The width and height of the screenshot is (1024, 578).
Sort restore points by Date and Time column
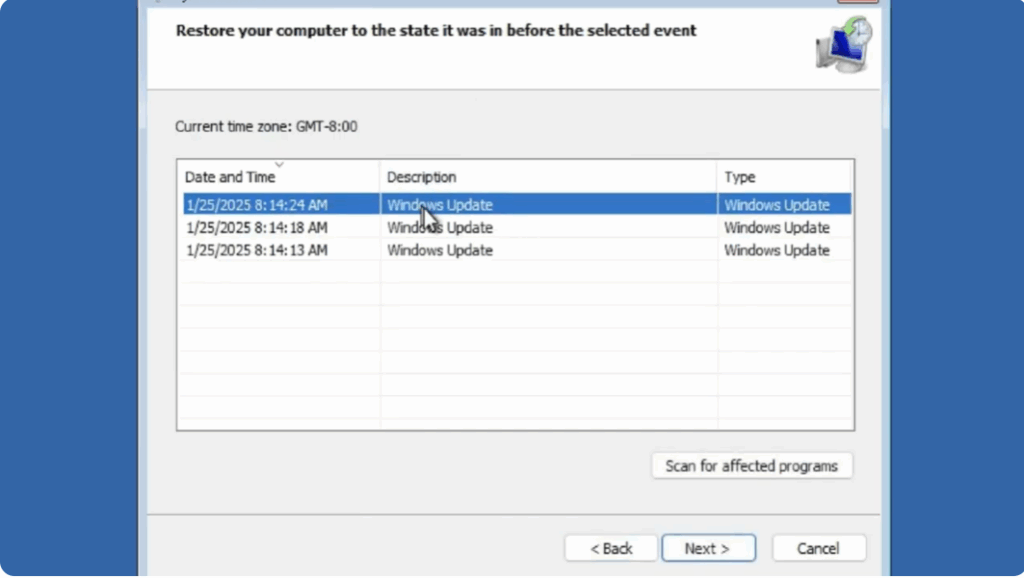pyautogui.click(x=230, y=177)
